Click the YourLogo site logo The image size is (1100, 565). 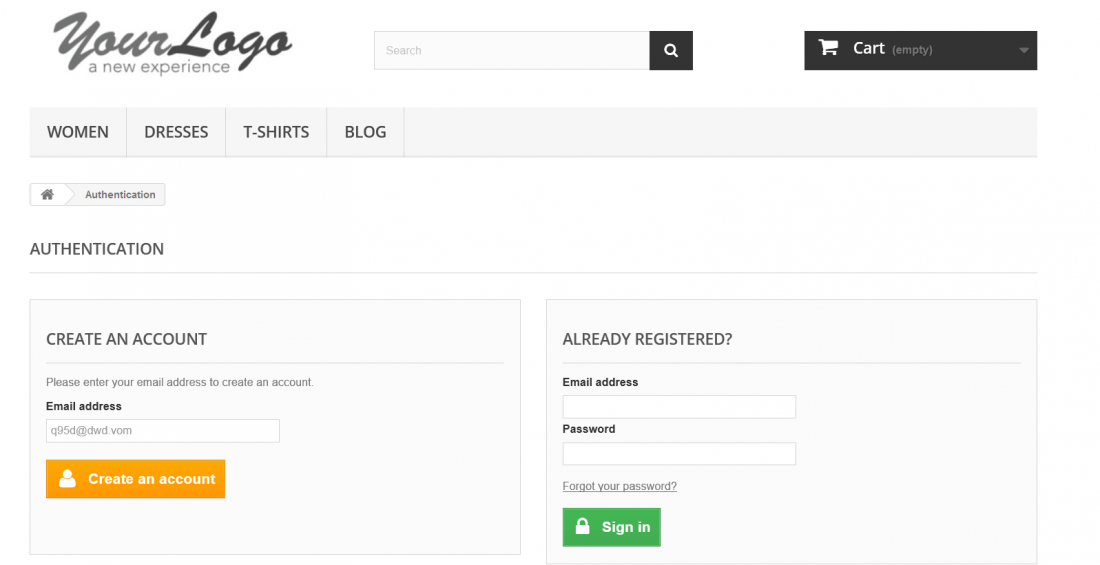pos(172,44)
